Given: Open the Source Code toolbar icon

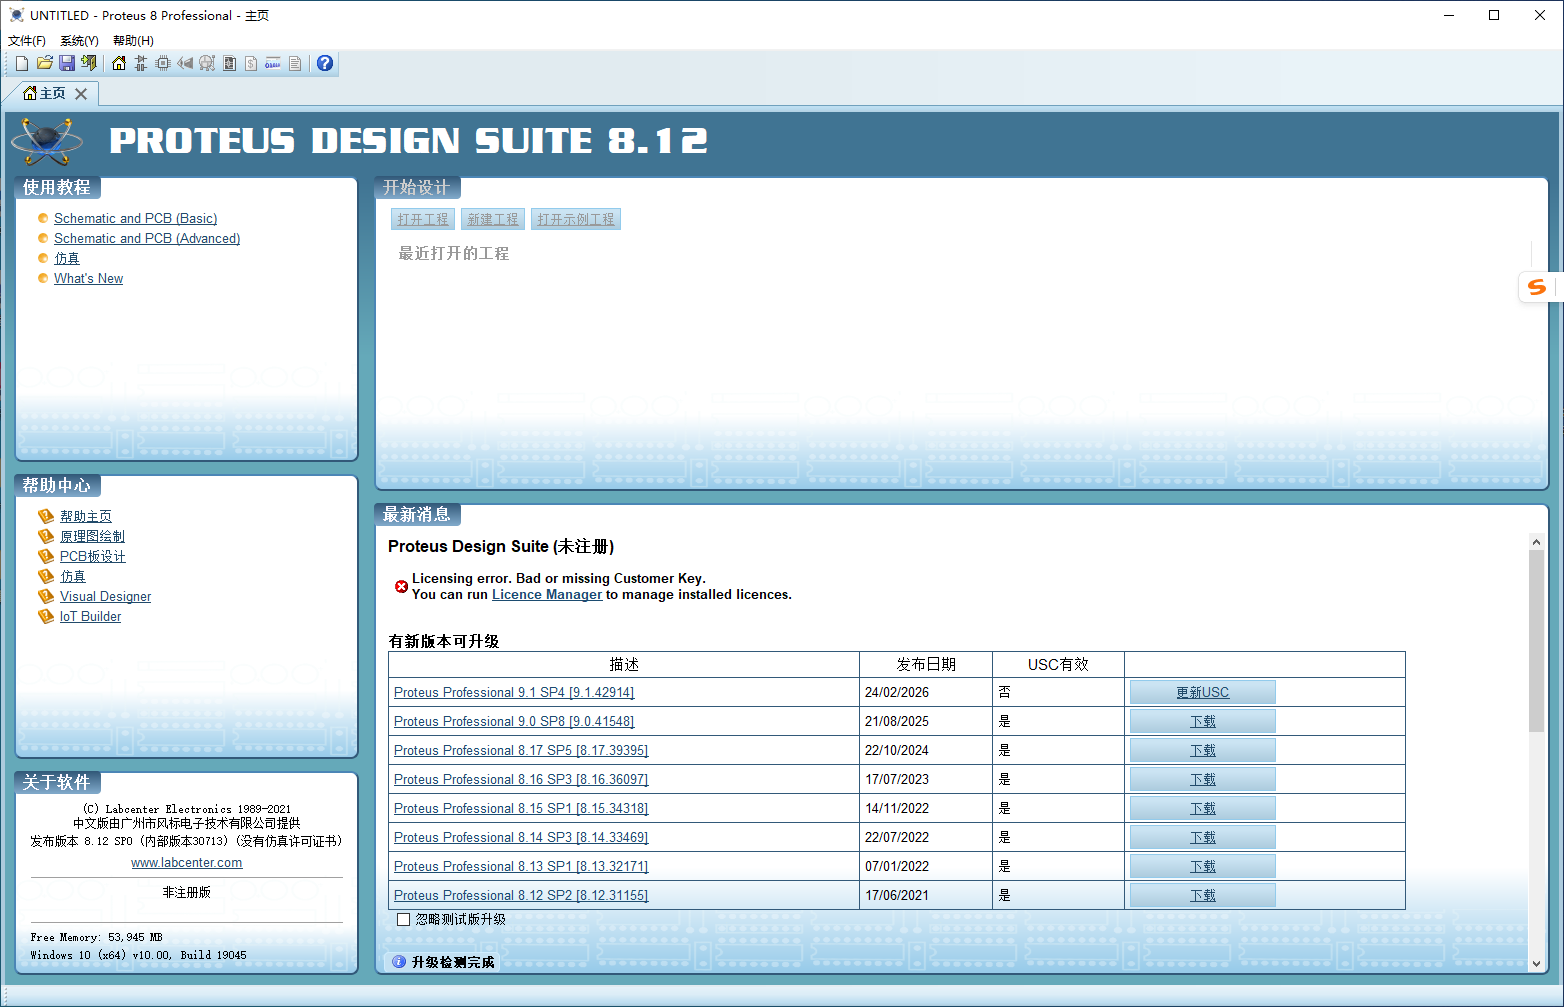Looking at the screenshot, I should click(x=273, y=63).
